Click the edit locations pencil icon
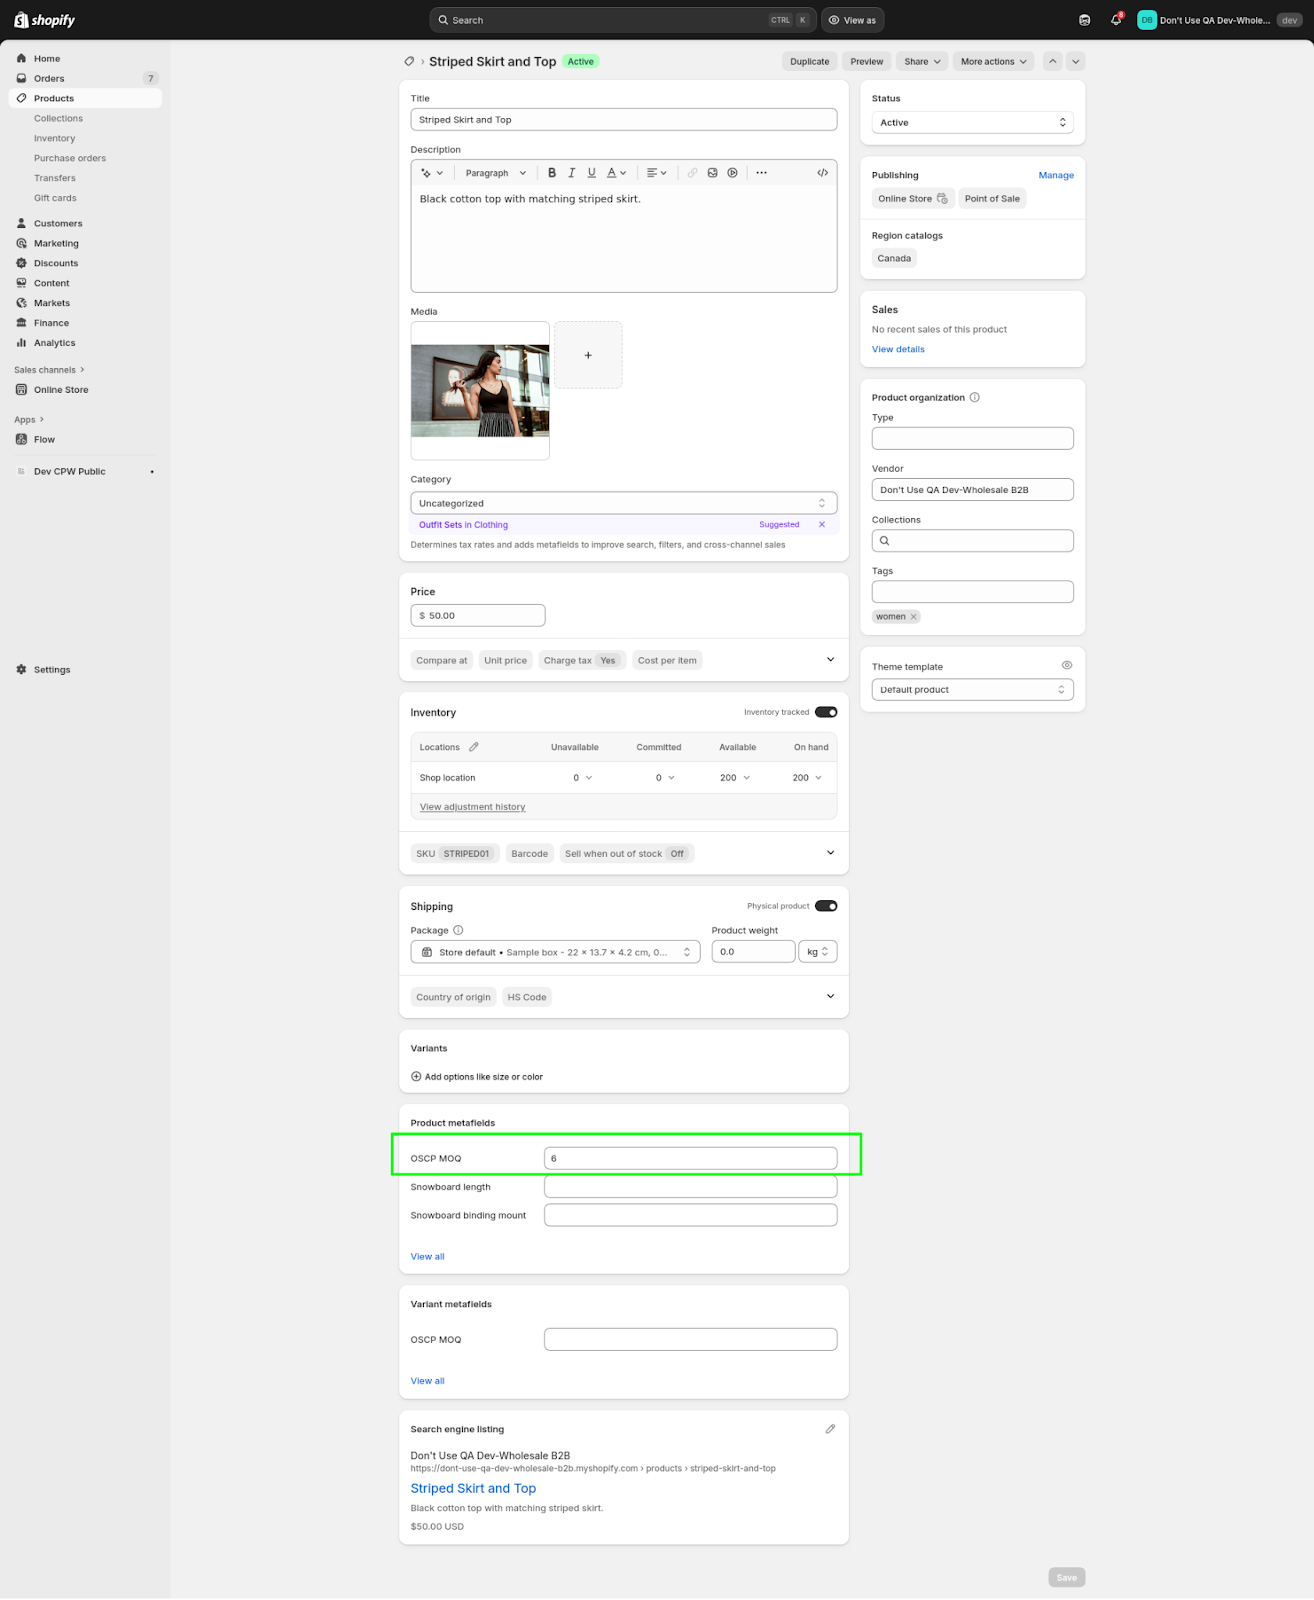 [x=474, y=747]
